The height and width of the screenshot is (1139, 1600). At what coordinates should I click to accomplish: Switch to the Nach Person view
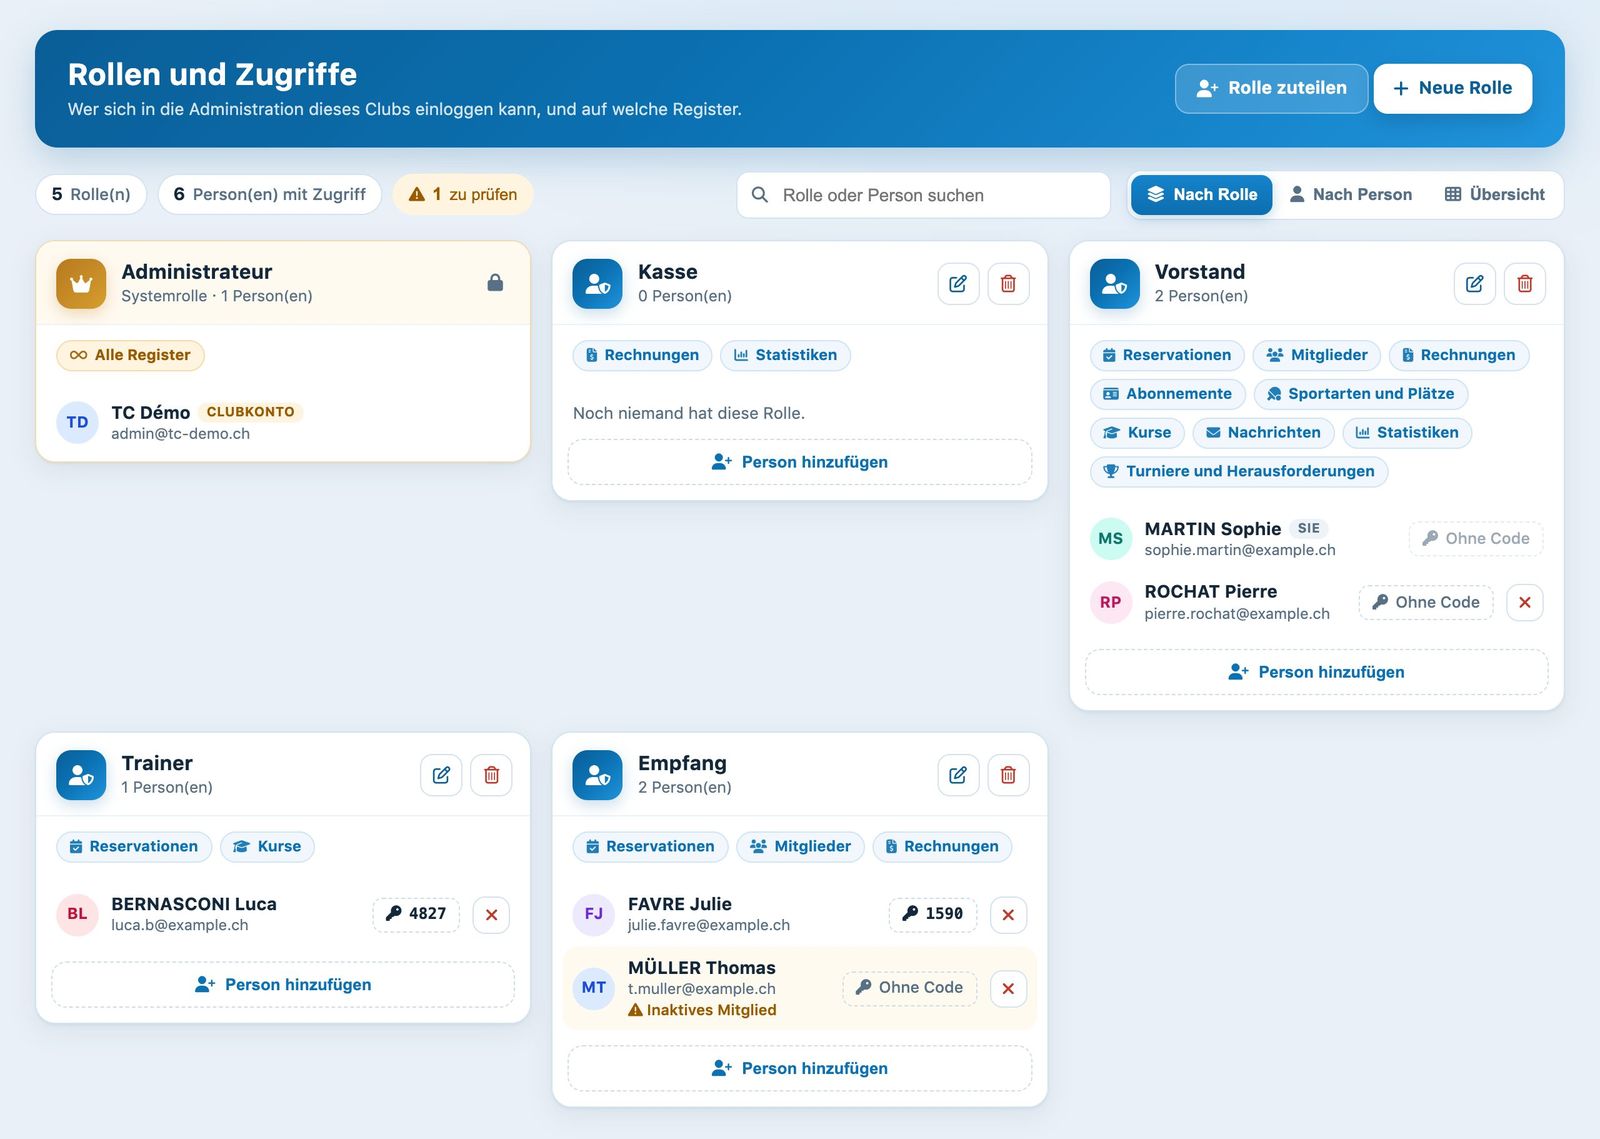tap(1350, 195)
